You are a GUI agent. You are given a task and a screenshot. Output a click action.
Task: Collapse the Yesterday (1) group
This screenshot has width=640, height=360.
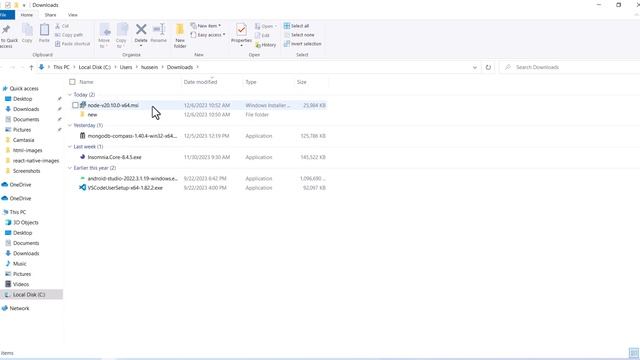[70, 125]
